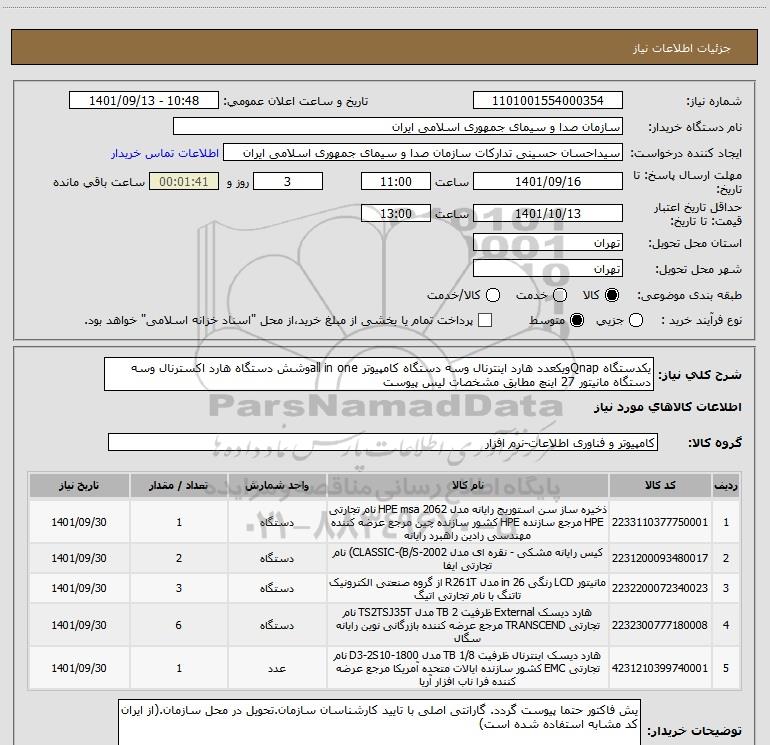Image resolution: width=770 pixels, height=745 pixels.
Task: Click the need number field 1101001554000354
Action: [x=548, y=101]
